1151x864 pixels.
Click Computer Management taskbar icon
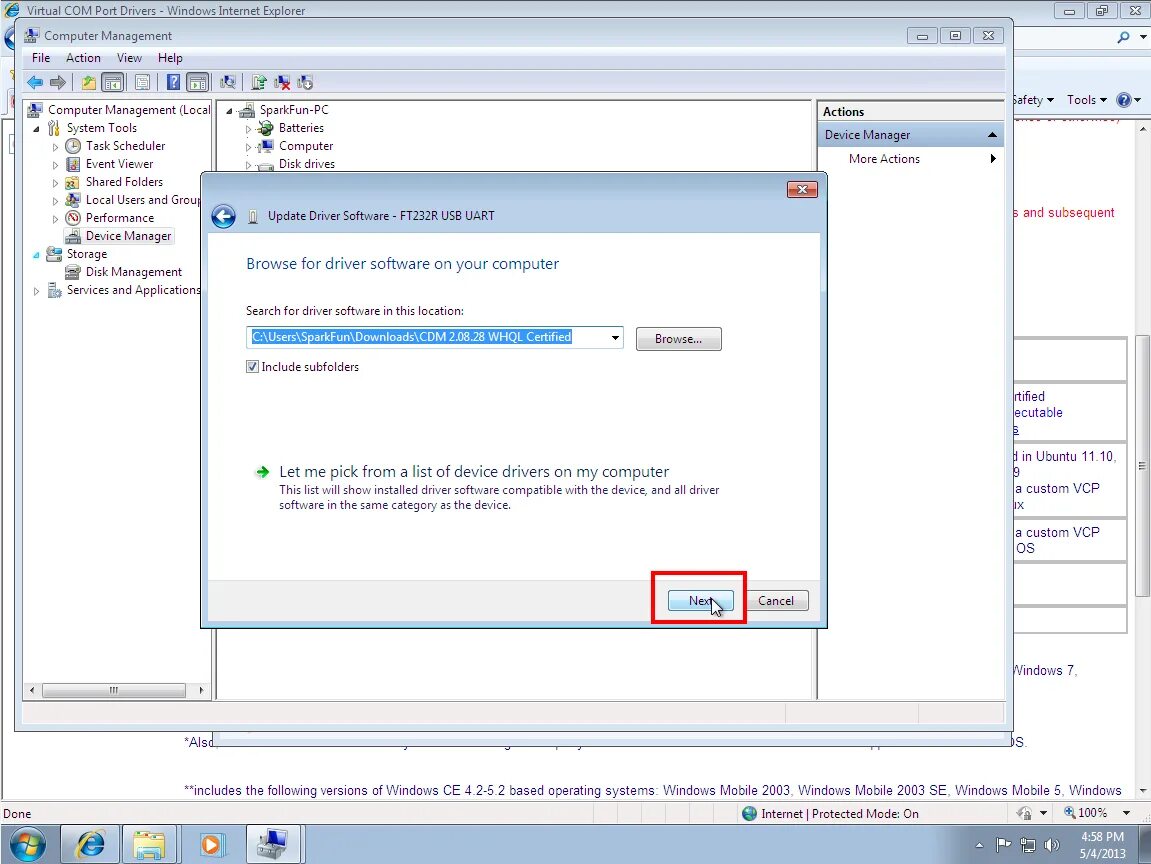click(273, 845)
